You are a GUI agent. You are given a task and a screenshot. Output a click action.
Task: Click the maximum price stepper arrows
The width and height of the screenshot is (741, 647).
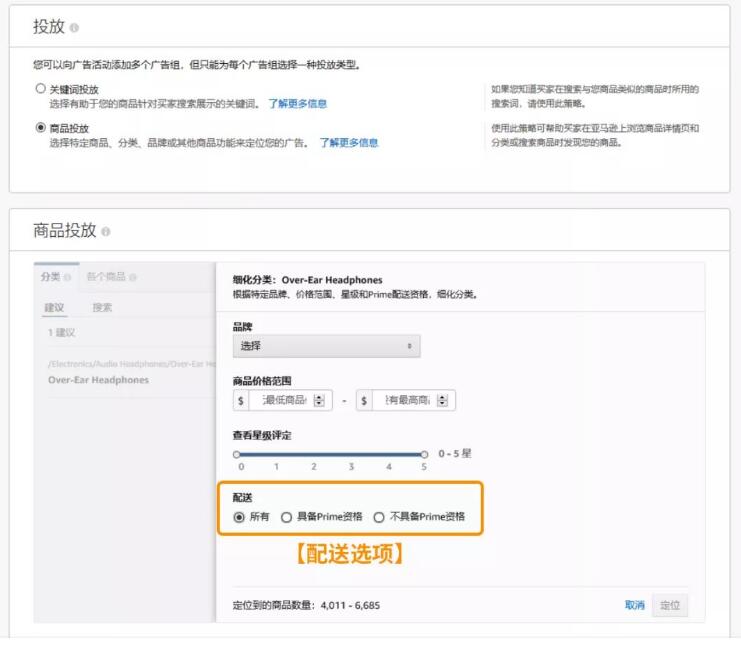coord(443,401)
